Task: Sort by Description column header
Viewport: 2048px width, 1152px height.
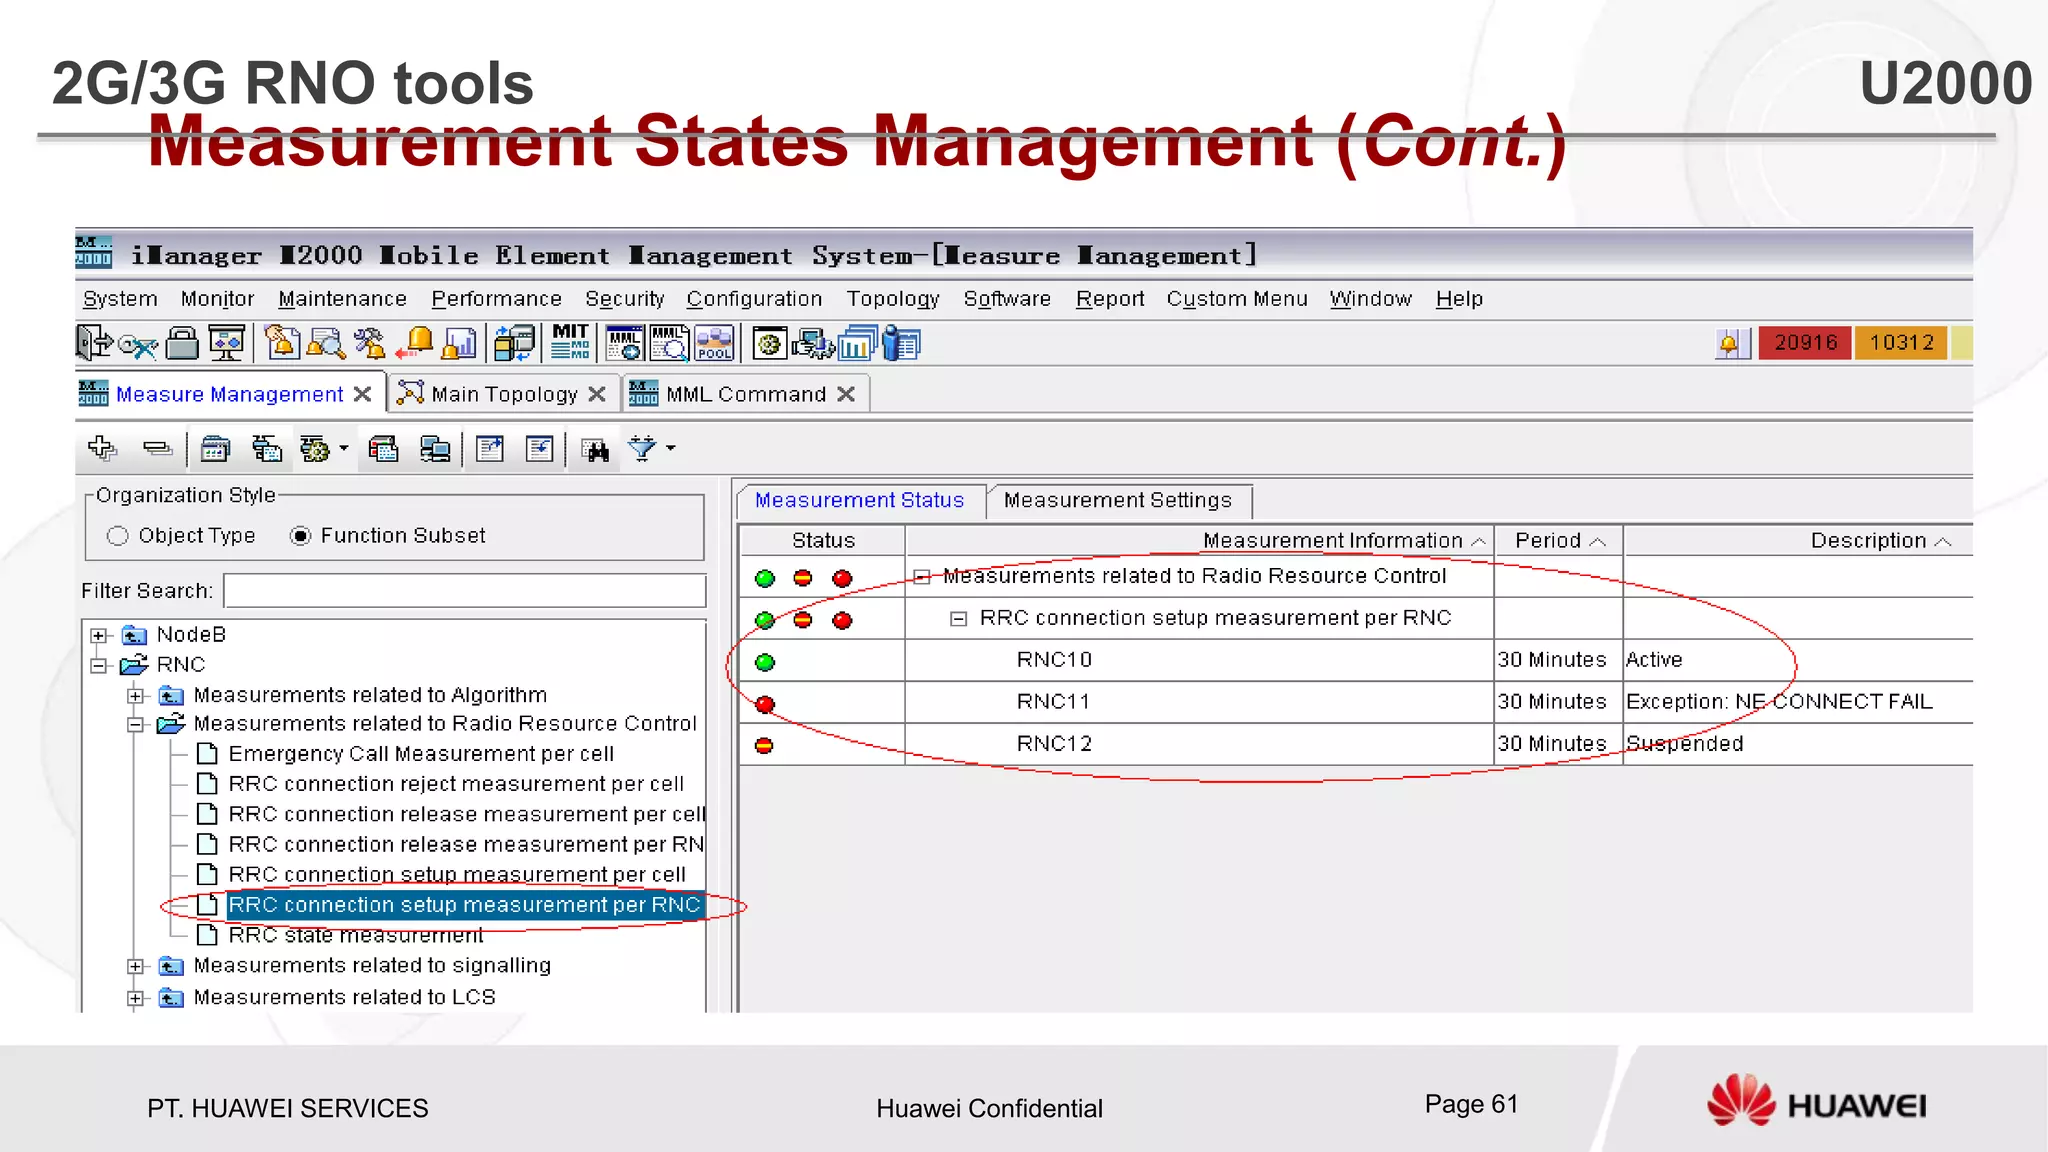Action: click(x=1798, y=541)
